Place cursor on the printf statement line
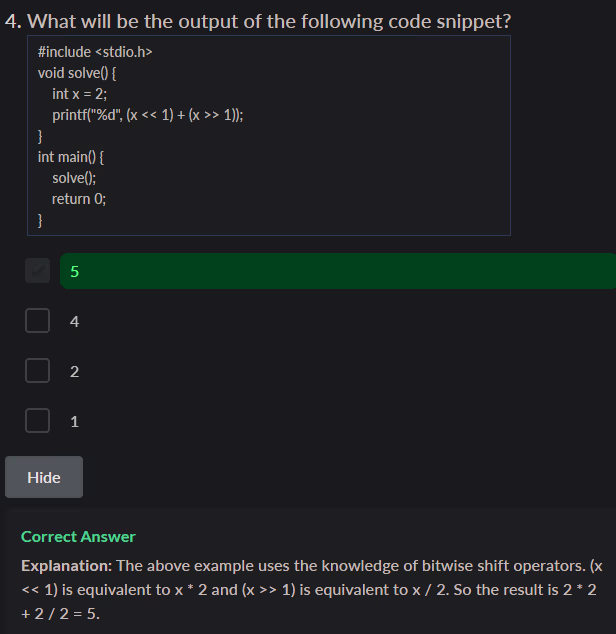Image resolution: width=616 pixels, height=634 pixels. pos(148,114)
